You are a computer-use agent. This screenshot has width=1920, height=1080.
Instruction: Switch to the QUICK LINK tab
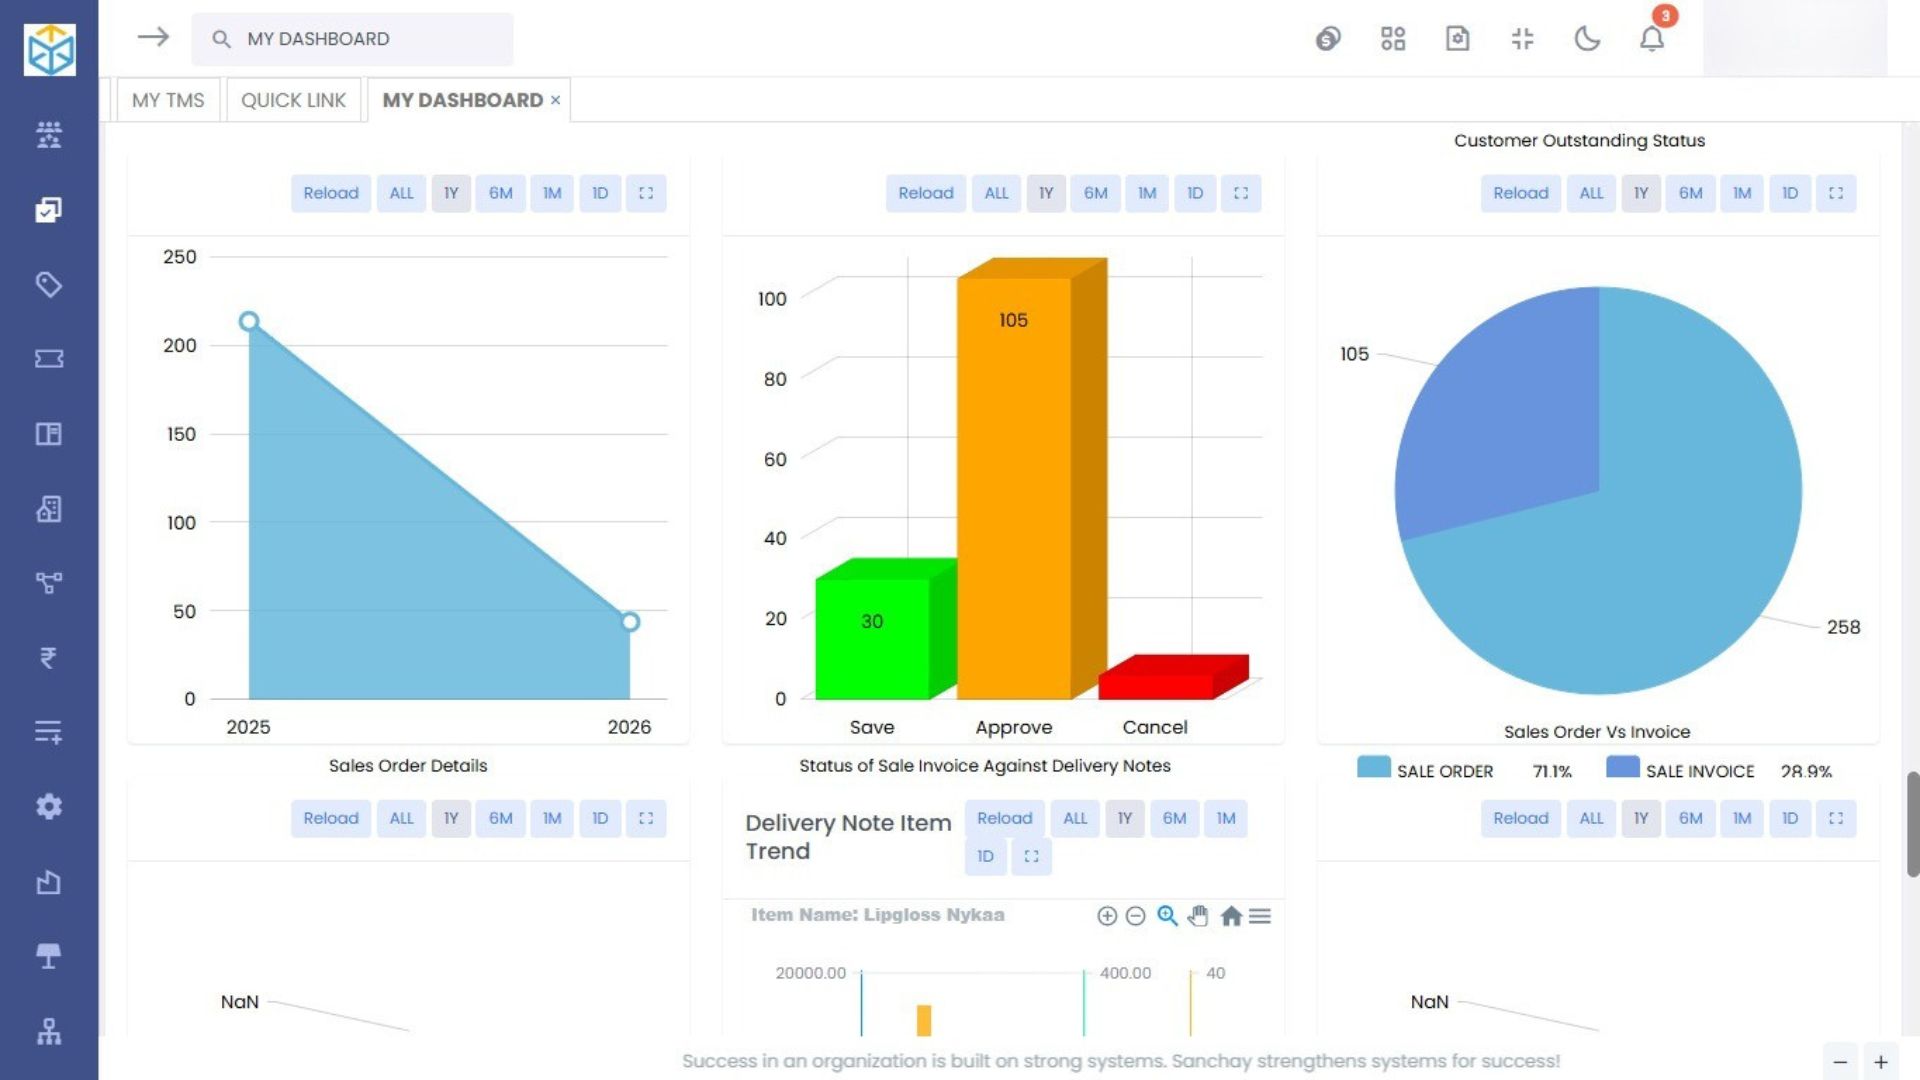(x=293, y=100)
